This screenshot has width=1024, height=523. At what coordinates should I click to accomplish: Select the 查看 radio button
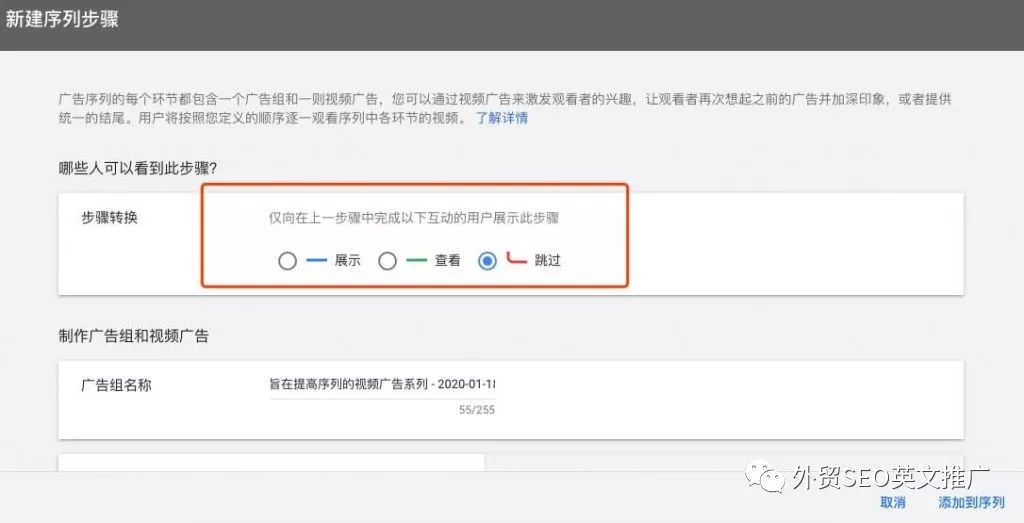(388, 261)
